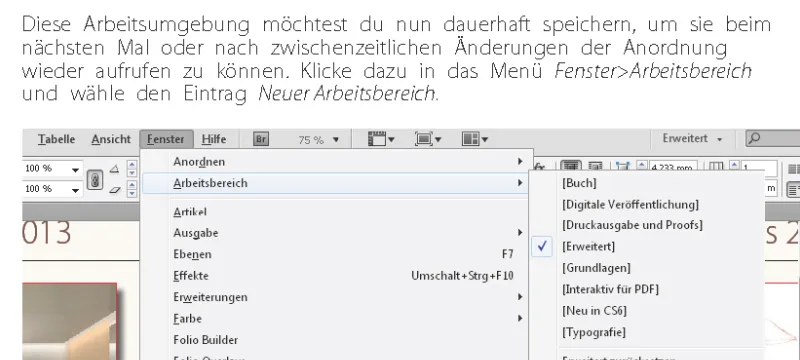Open Adobe Bridge via the Br icon
800x360 pixels.
pos(261,139)
